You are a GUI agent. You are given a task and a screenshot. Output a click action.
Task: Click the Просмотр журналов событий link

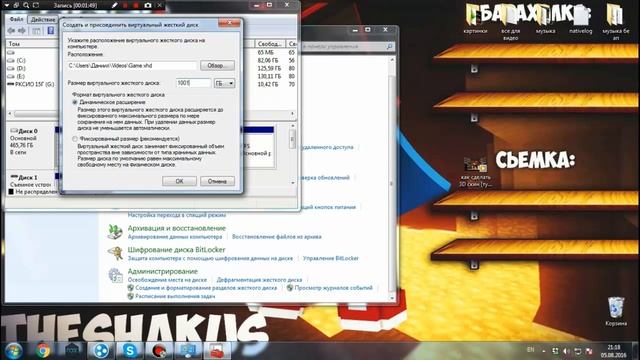tap(333, 288)
